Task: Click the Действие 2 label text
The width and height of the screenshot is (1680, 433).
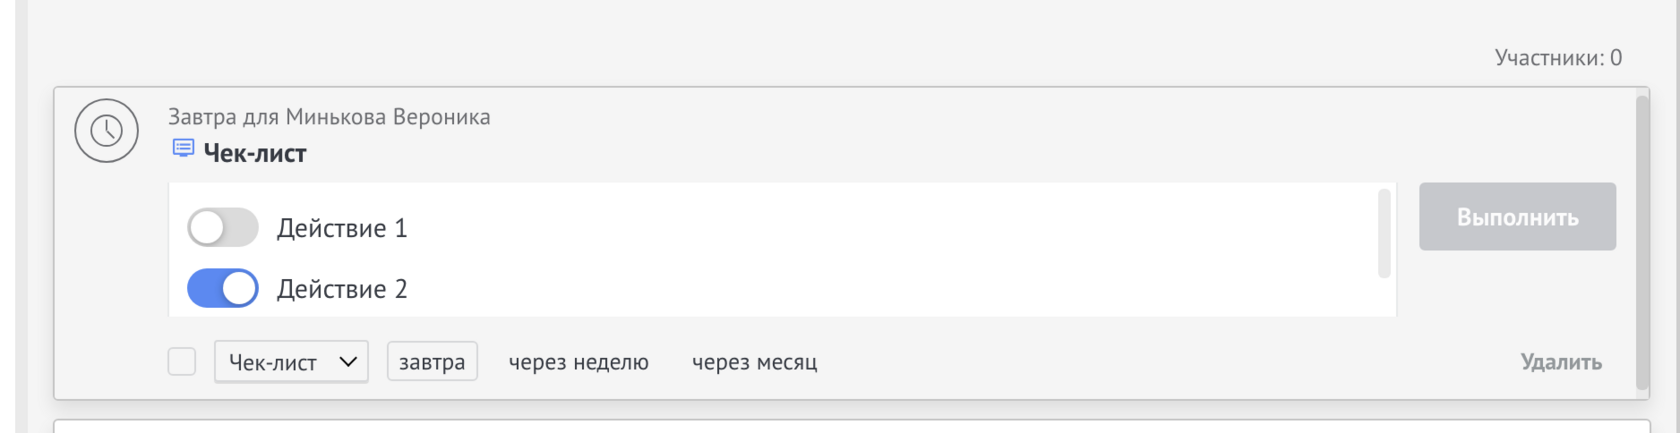Action: pos(342,290)
